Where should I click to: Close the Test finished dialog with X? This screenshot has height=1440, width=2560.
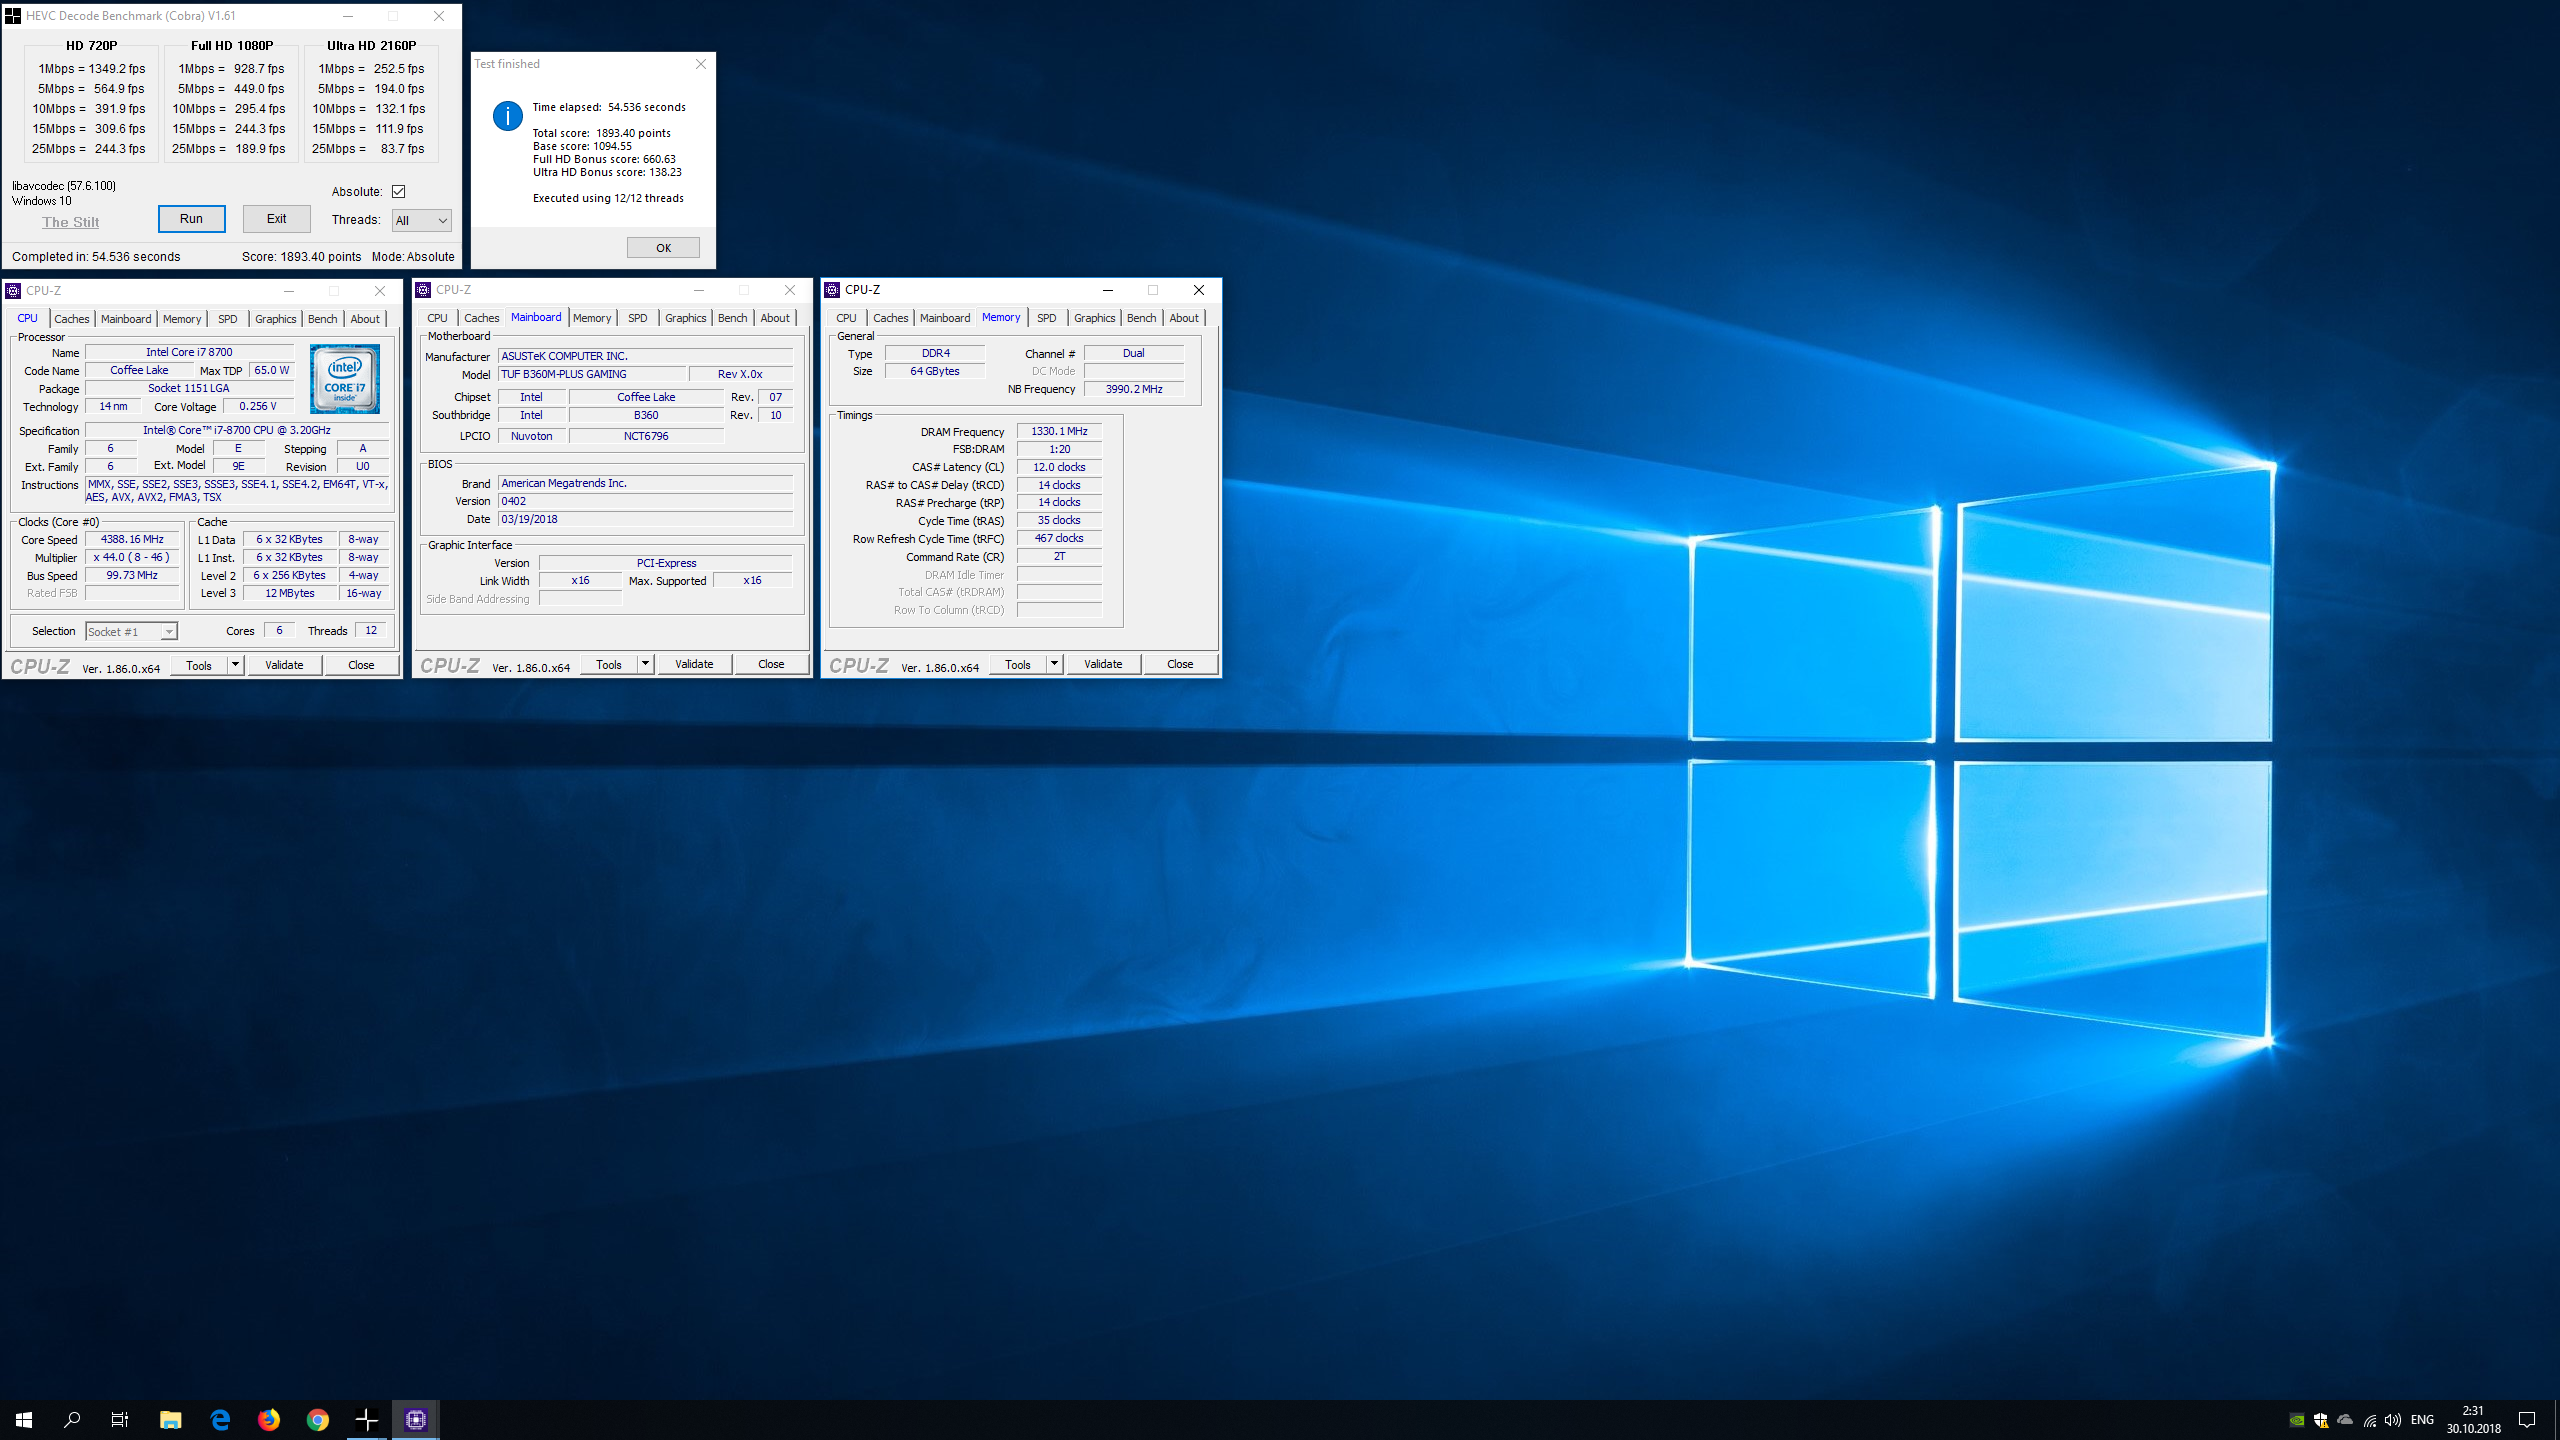pos(700,64)
